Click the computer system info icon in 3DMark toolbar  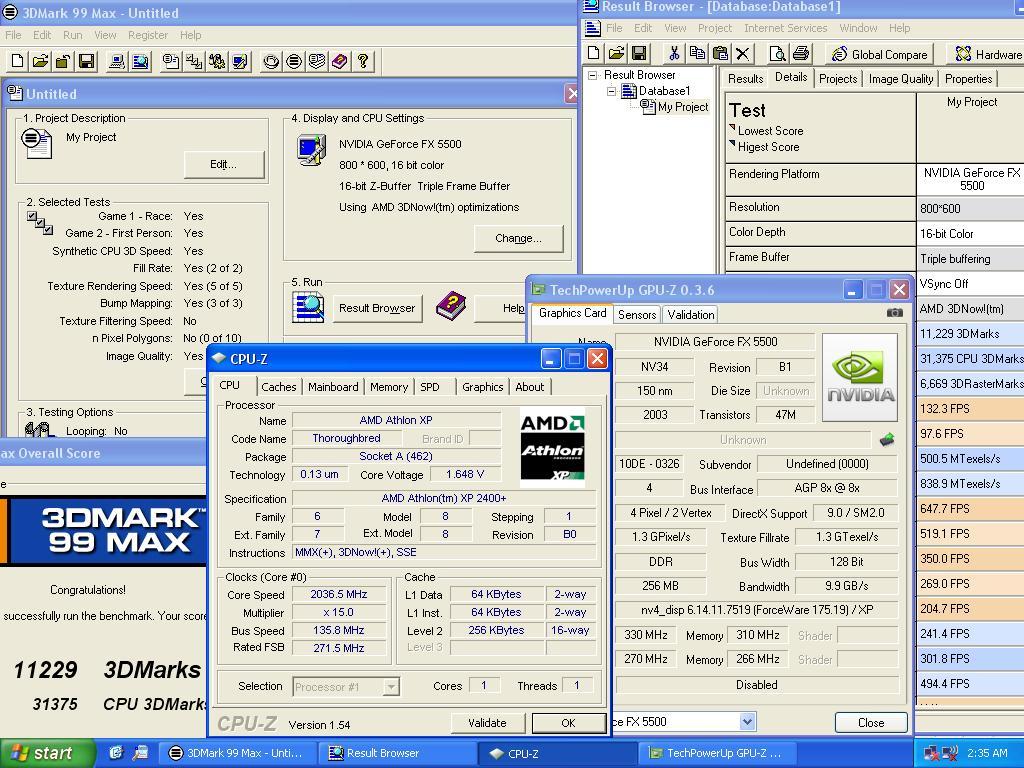pyautogui.click(x=117, y=61)
